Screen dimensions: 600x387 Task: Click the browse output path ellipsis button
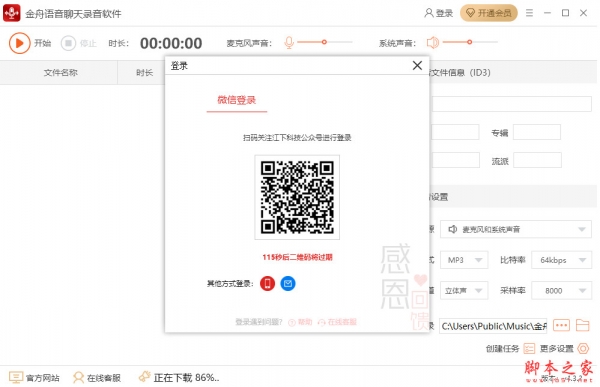(x=561, y=326)
